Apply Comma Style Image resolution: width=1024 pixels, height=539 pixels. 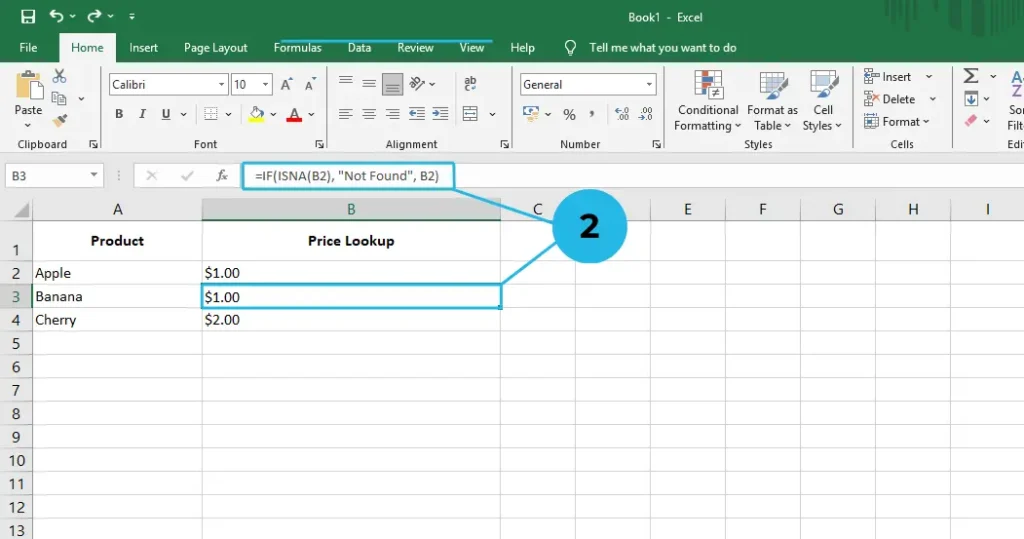[x=592, y=114]
